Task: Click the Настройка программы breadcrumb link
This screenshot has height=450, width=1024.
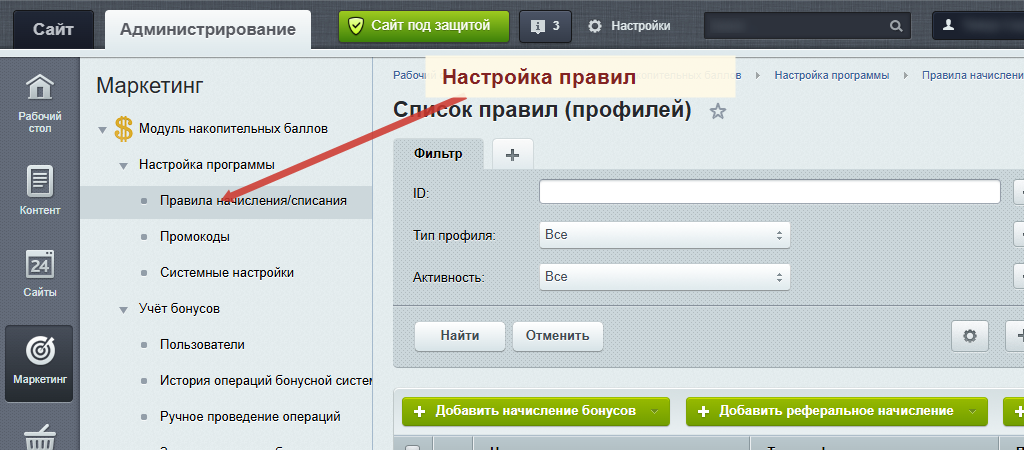Action: click(x=831, y=75)
